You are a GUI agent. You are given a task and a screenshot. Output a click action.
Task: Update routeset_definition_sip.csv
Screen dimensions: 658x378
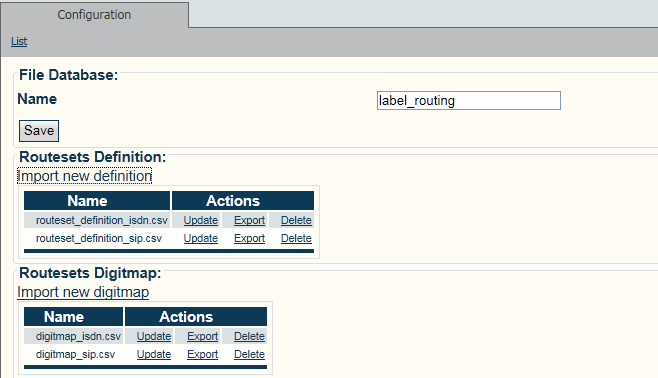(201, 238)
